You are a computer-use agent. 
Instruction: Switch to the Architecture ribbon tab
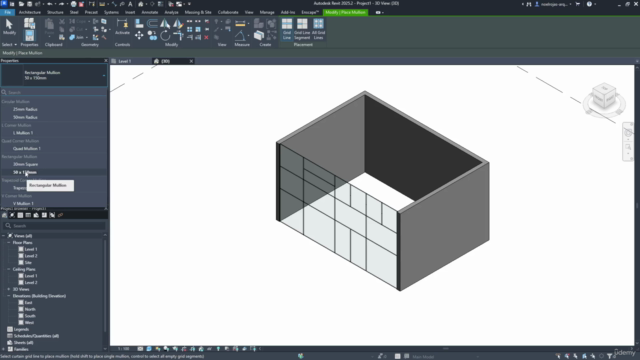(30, 12)
